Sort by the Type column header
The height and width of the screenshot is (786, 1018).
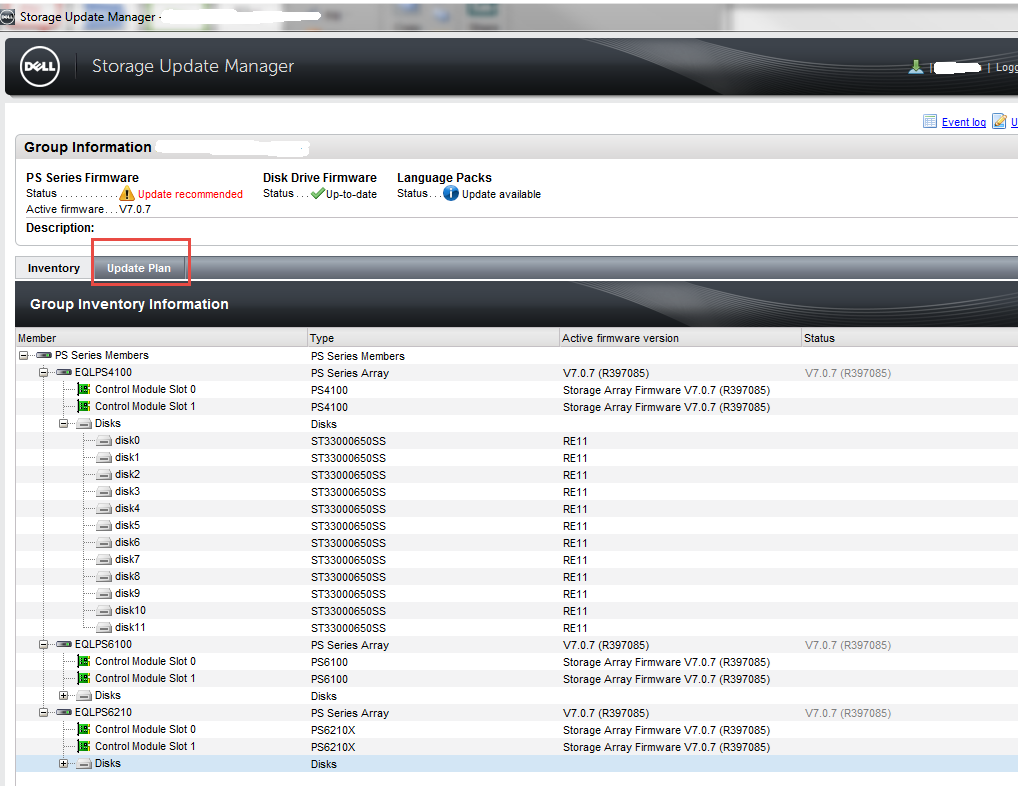pyautogui.click(x=433, y=338)
